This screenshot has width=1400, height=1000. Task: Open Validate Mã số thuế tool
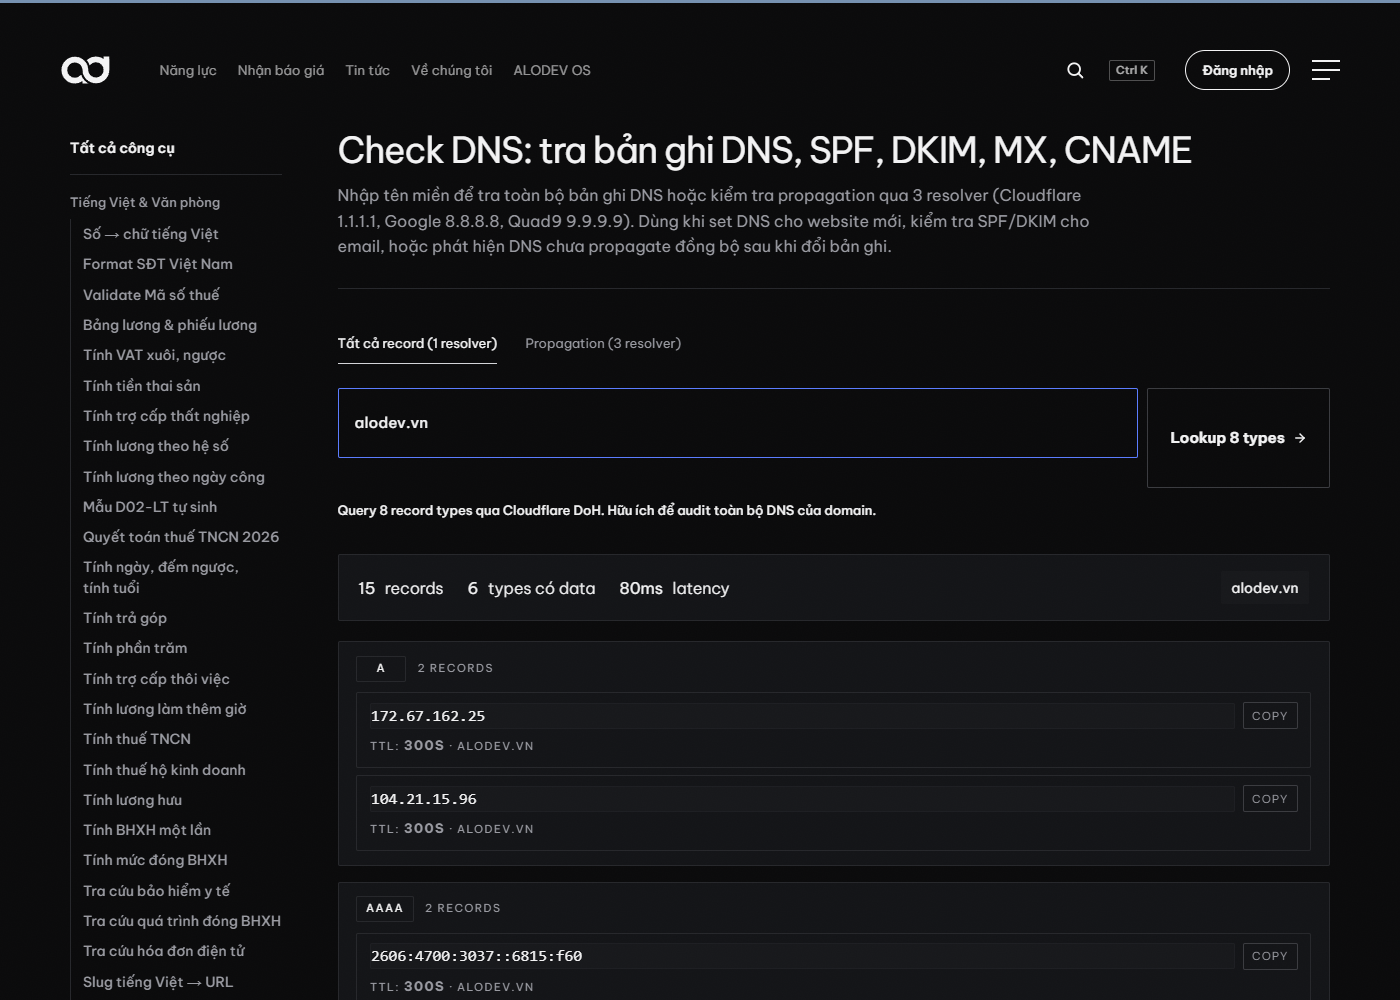coord(151,295)
